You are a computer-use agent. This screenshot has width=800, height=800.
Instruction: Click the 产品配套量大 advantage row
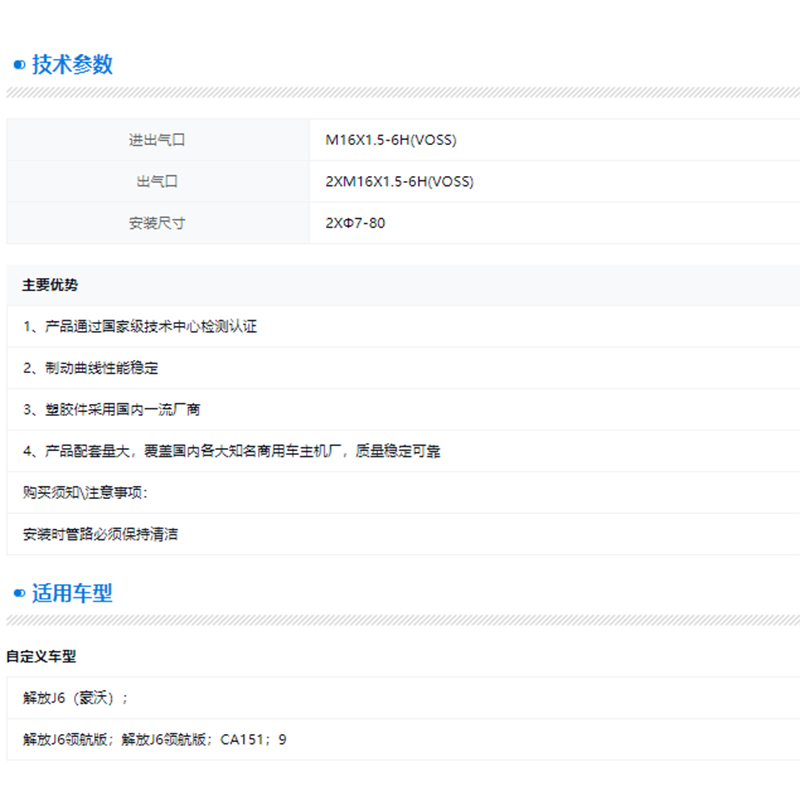[x=231, y=451]
